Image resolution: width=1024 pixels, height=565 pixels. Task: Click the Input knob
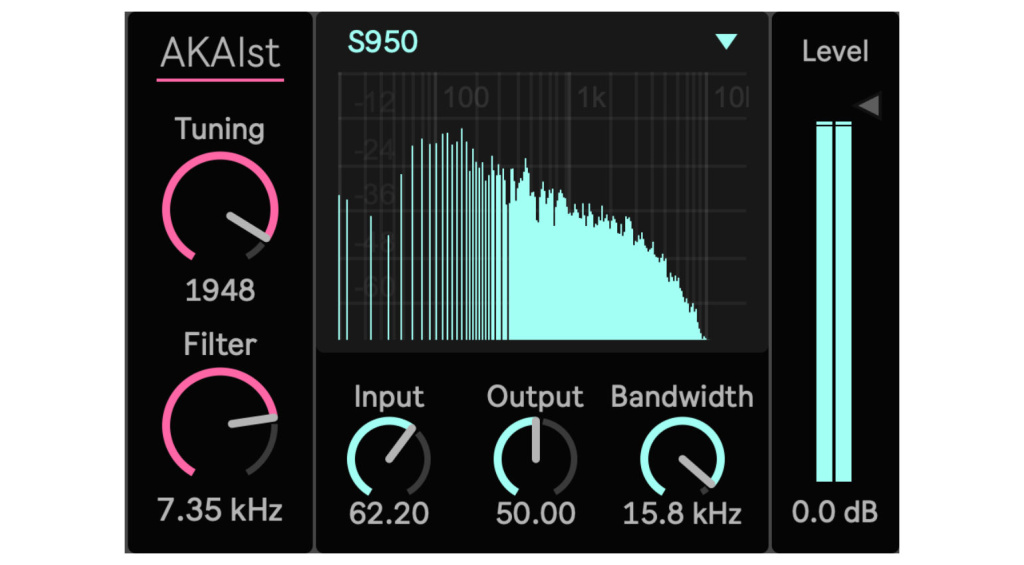coord(389,457)
